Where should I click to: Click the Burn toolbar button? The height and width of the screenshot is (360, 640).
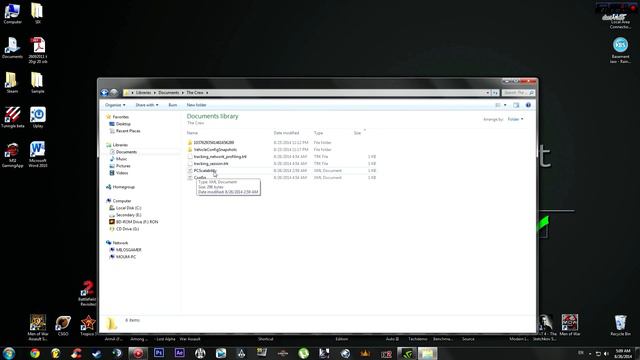tap(173, 105)
